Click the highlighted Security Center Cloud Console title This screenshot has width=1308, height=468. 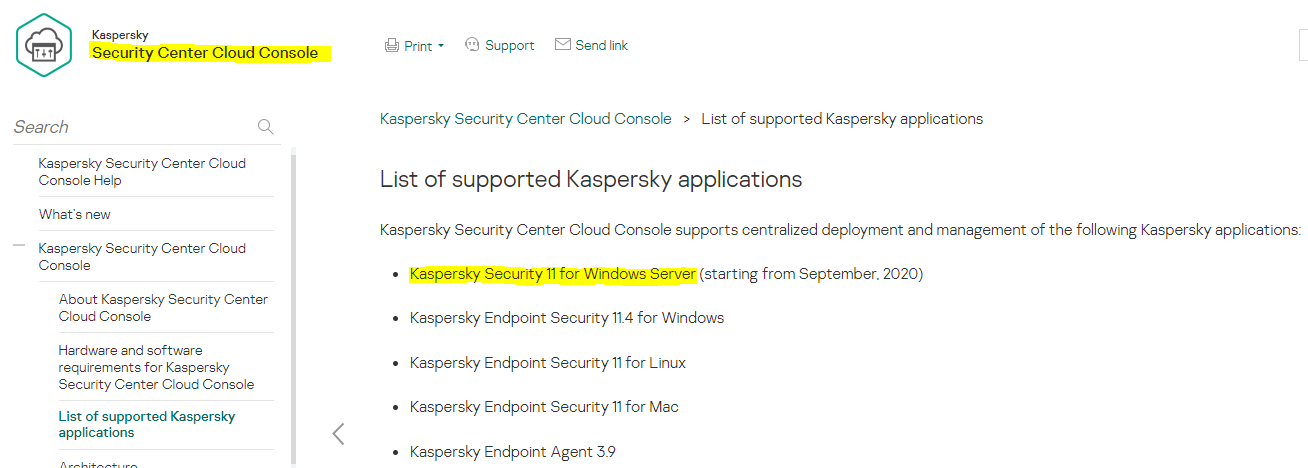click(205, 53)
